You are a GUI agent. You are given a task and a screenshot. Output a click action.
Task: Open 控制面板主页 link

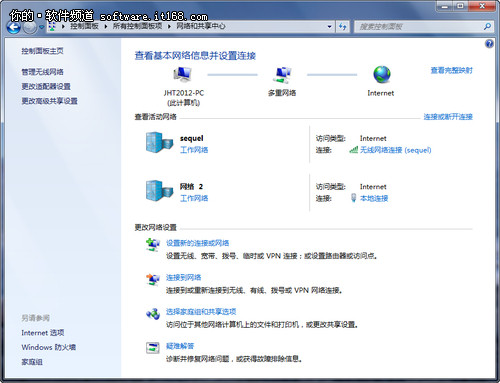42,51
